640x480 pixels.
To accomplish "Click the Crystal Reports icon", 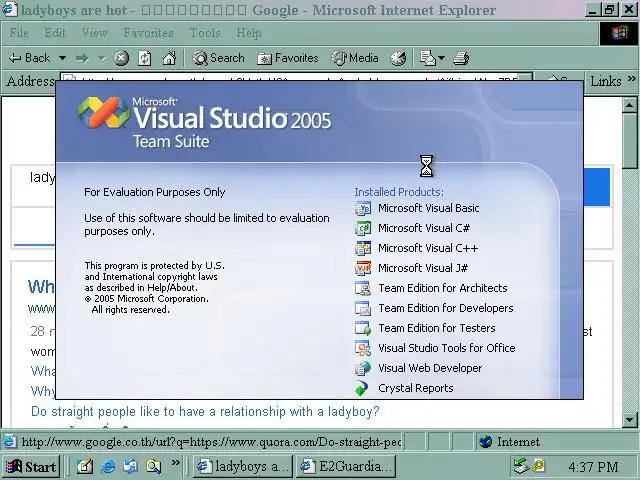I will click(x=362, y=388).
